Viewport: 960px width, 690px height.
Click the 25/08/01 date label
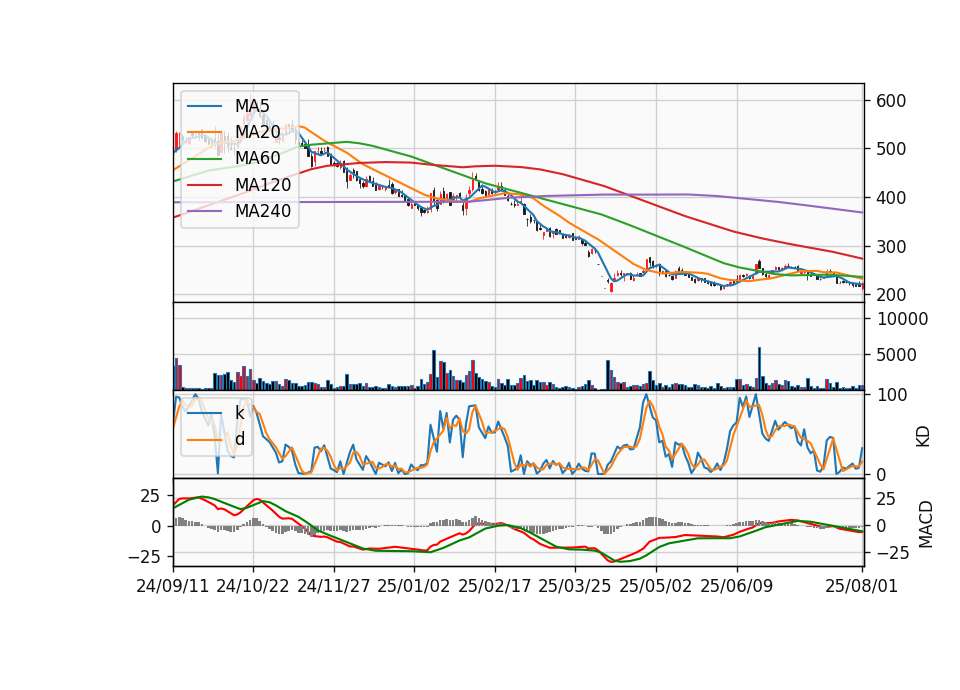coord(861,586)
